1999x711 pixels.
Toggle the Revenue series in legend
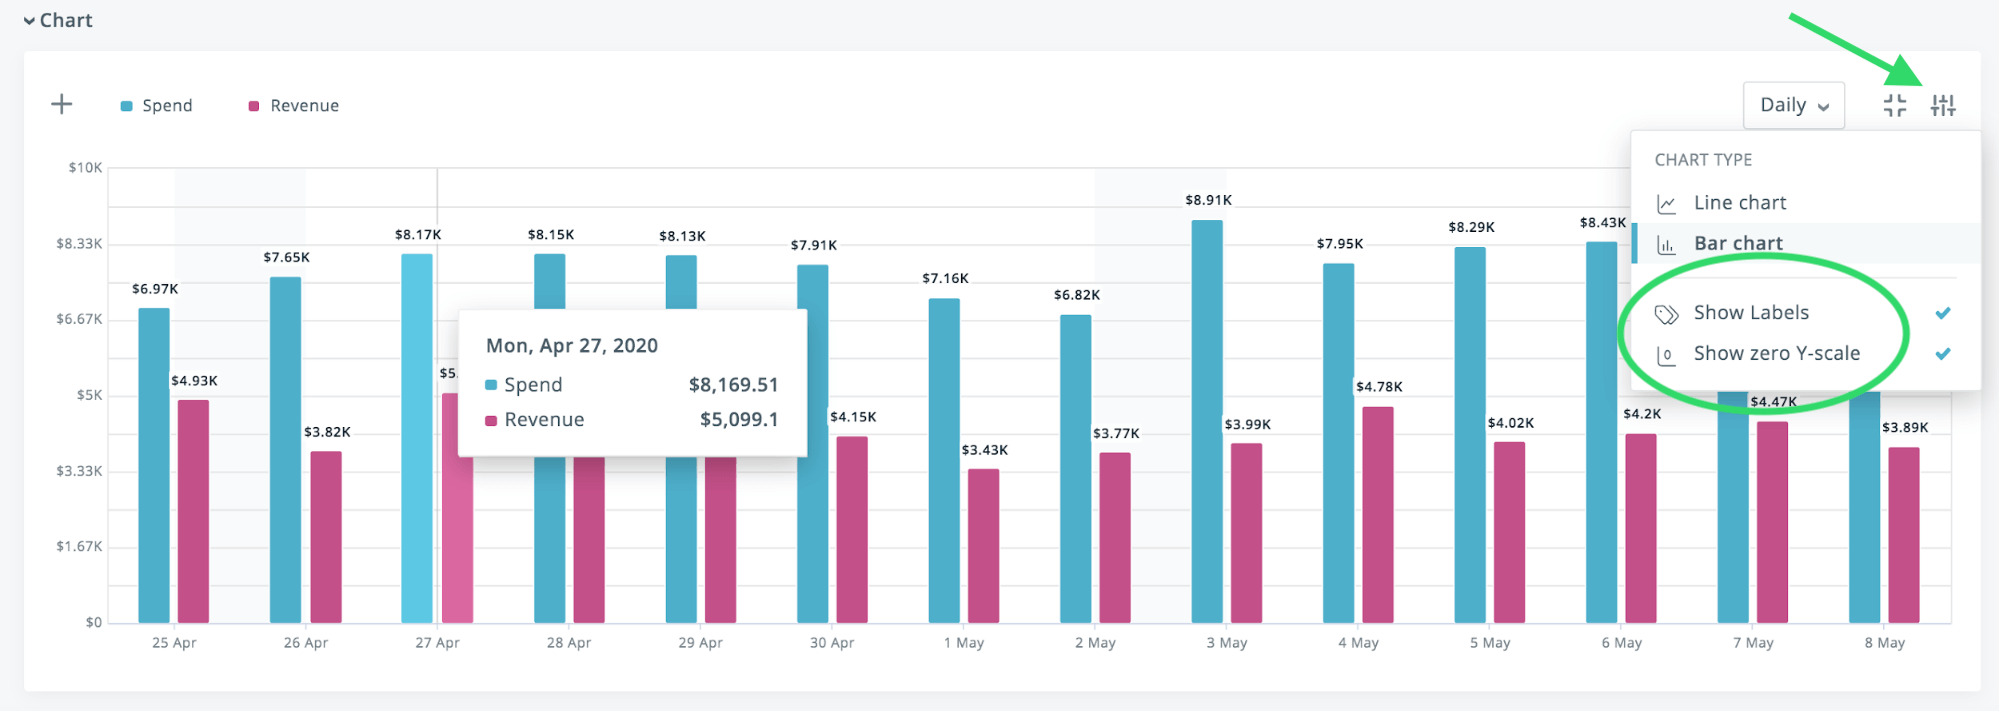[304, 106]
